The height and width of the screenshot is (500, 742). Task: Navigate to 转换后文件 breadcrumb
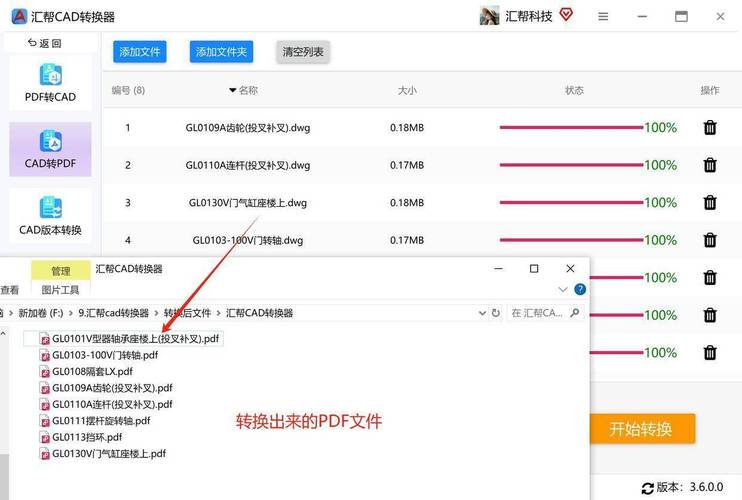(x=187, y=313)
